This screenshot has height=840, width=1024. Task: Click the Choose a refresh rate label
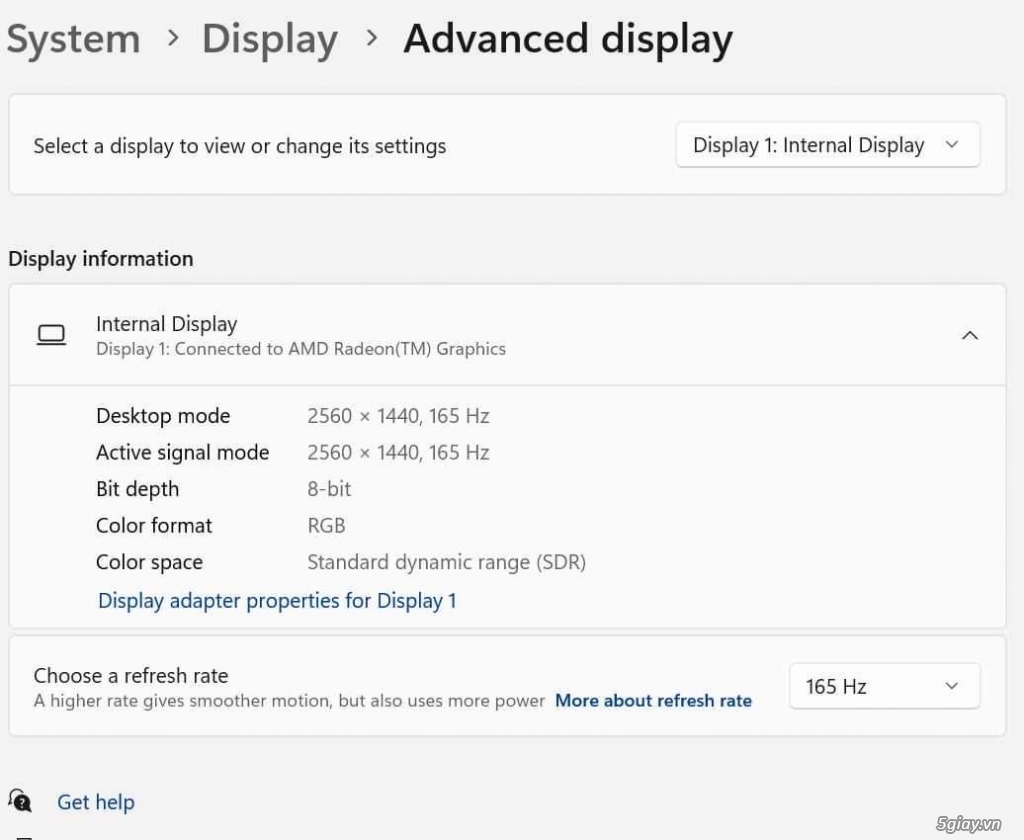(134, 675)
